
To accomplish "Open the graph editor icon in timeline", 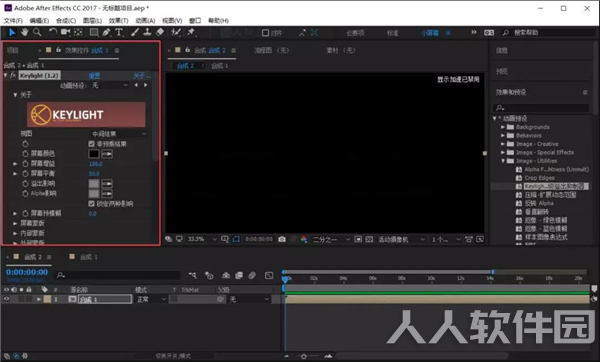I will [x=269, y=275].
